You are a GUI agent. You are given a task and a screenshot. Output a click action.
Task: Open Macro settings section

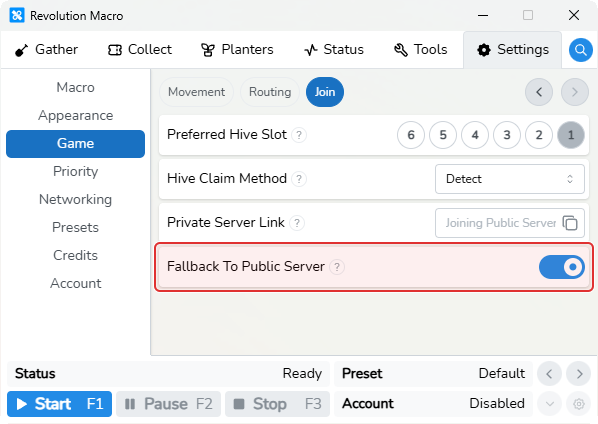point(76,88)
